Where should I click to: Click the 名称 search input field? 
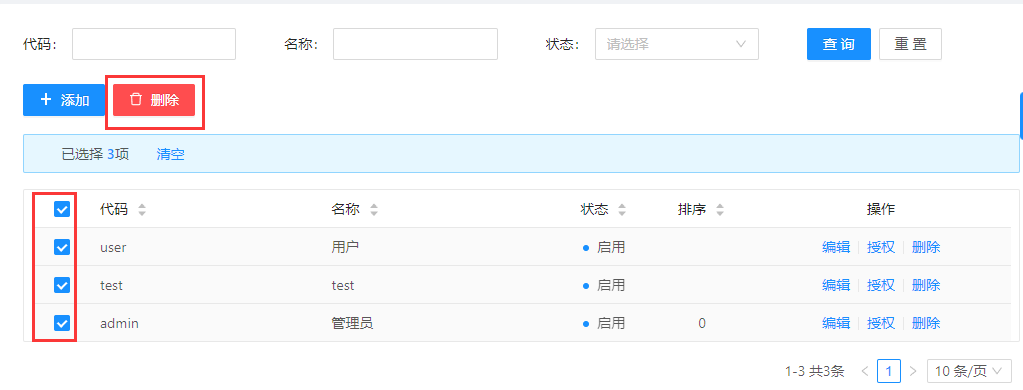point(415,44)
